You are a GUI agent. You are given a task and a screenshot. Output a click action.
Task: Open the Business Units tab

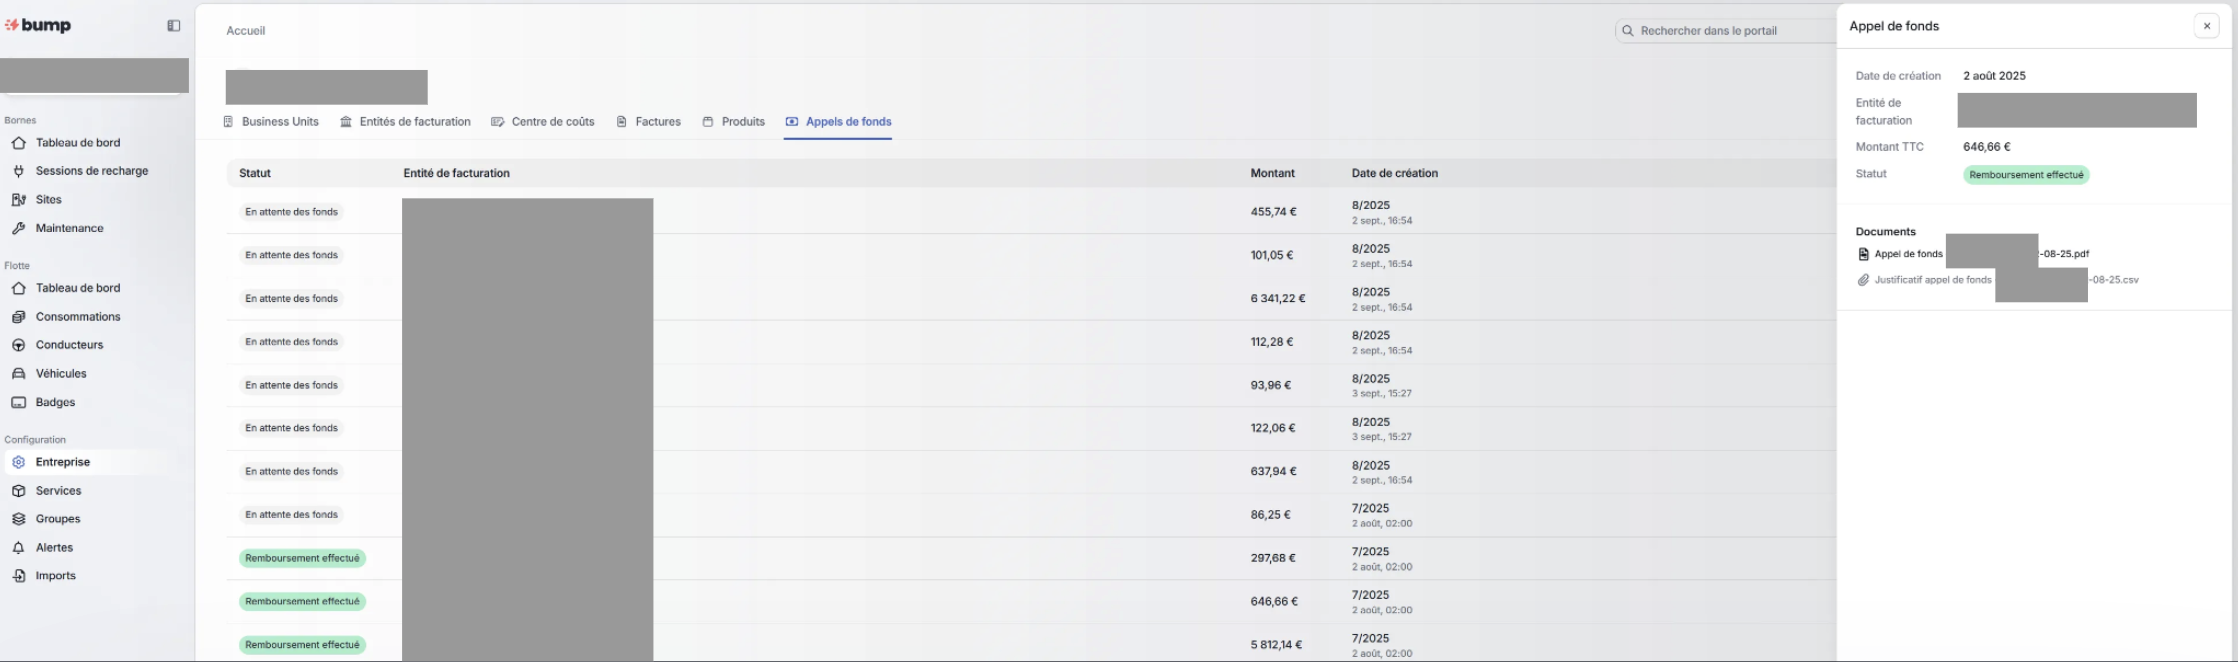(x=271, y=122)
